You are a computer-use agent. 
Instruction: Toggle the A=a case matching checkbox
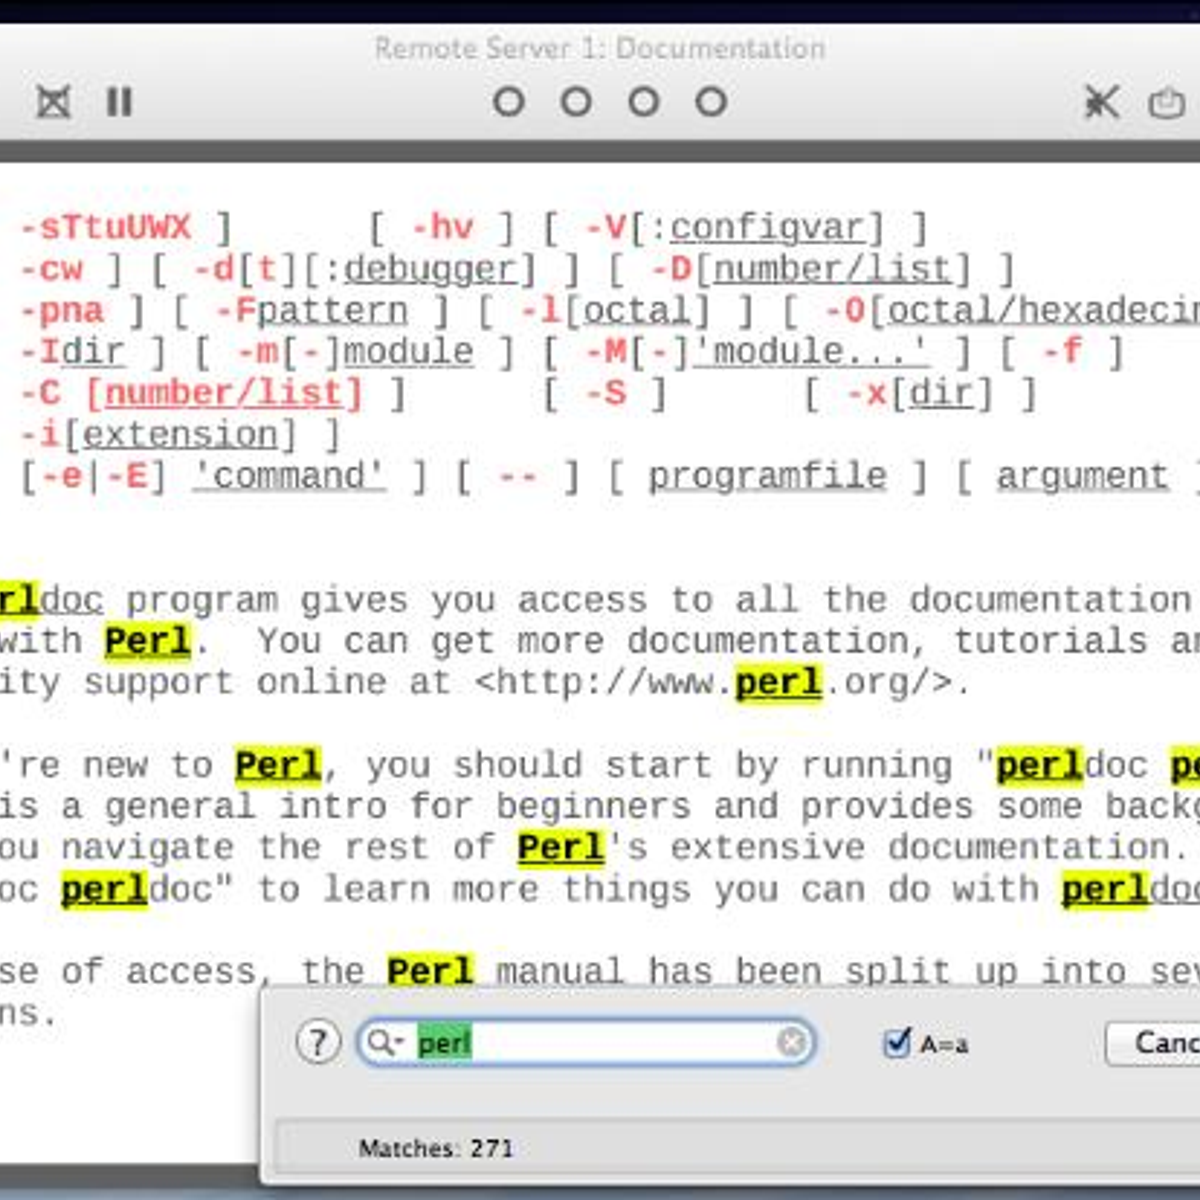click(897, 1043)
